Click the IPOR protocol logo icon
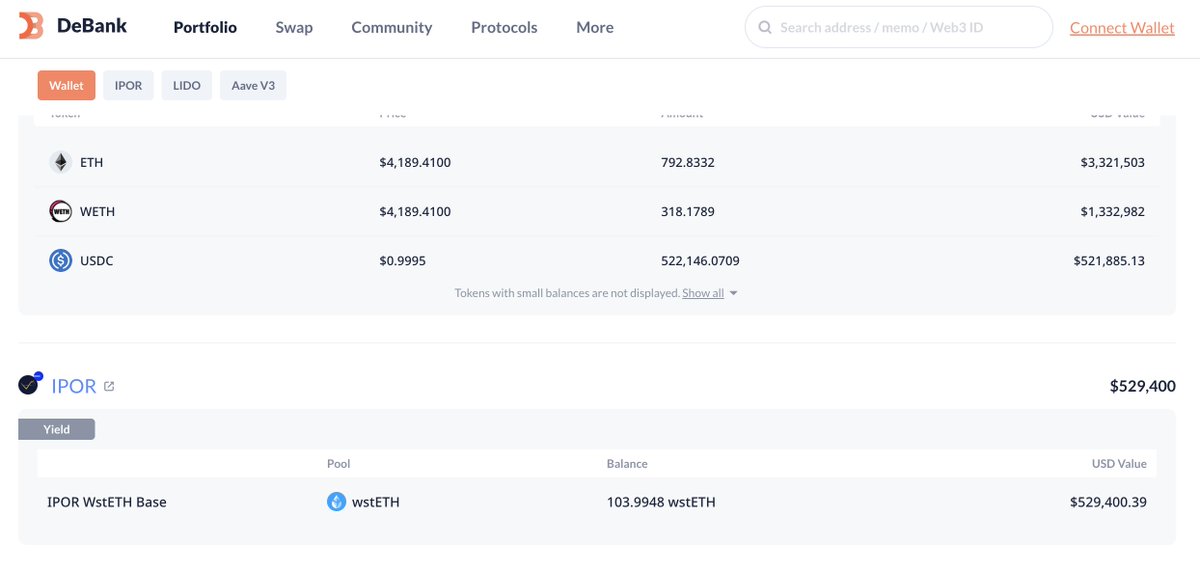1200x571 pixels. point(30,384)
